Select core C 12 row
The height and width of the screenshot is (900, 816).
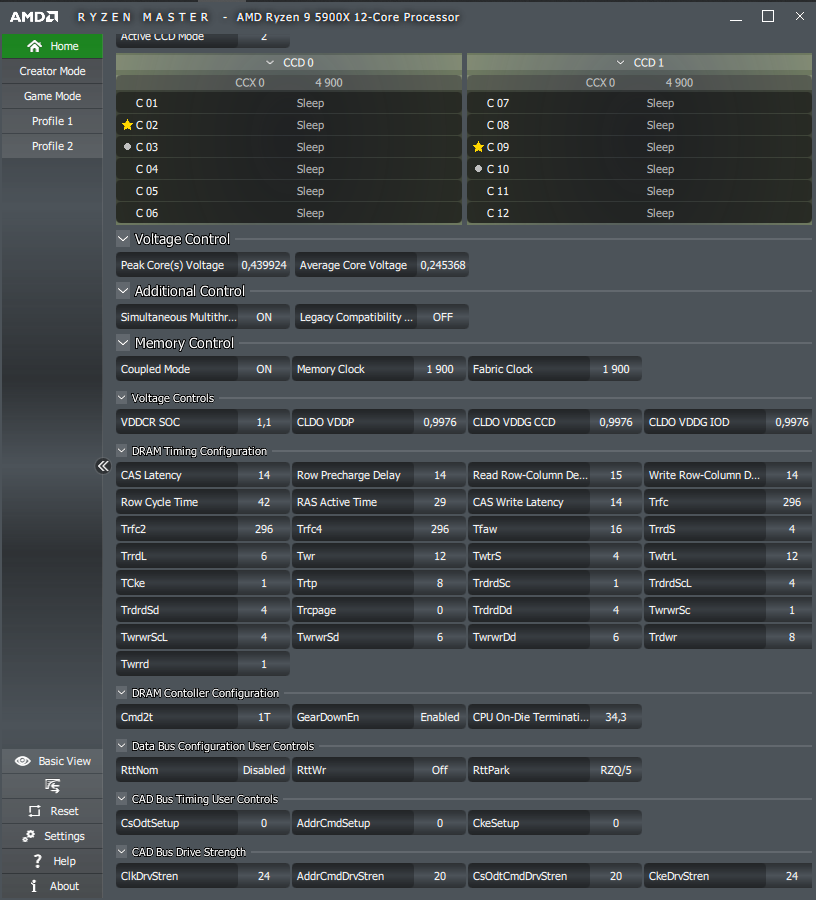point(639,213)
